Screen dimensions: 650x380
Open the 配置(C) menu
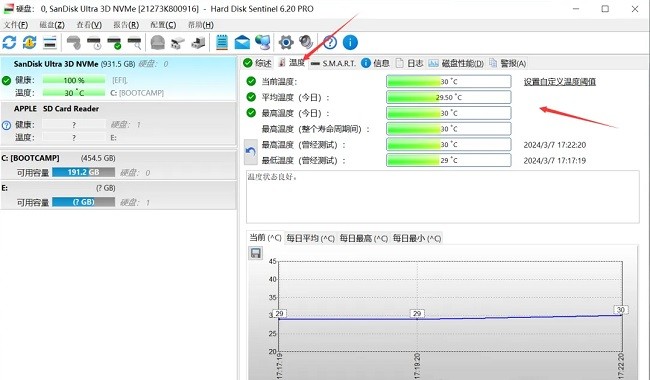click(163, 25)
